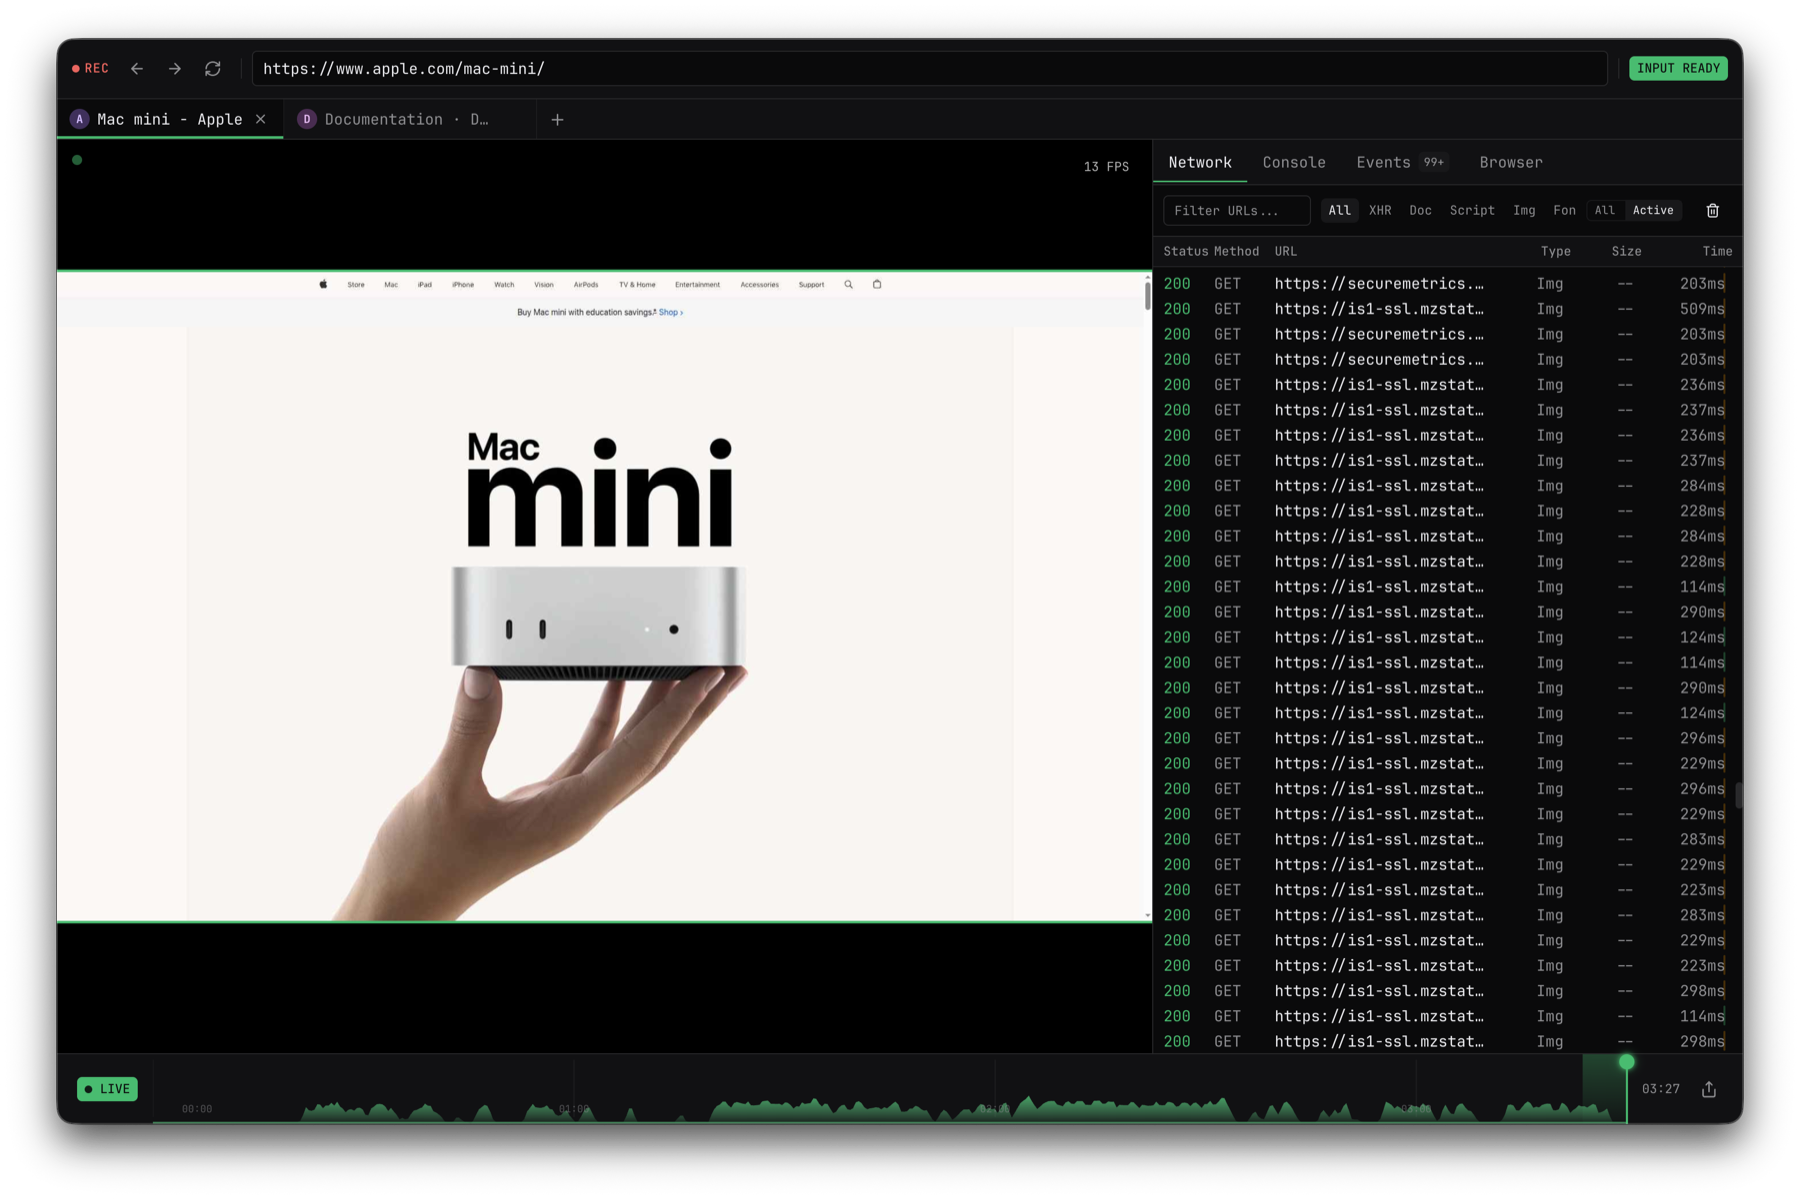Viewport: 1800px width, 1199px height.
Task: Open the Browser panel tab
Action: 1511,162
